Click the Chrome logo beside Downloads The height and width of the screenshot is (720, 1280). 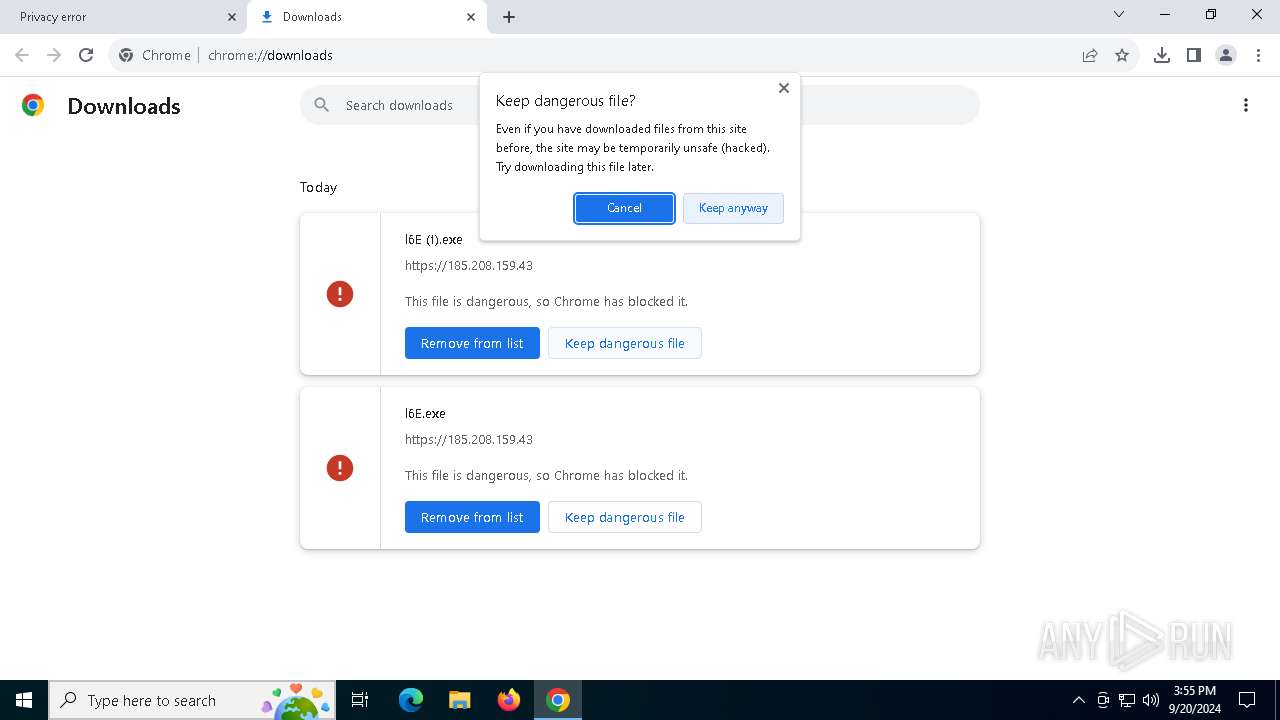[33, 105]
